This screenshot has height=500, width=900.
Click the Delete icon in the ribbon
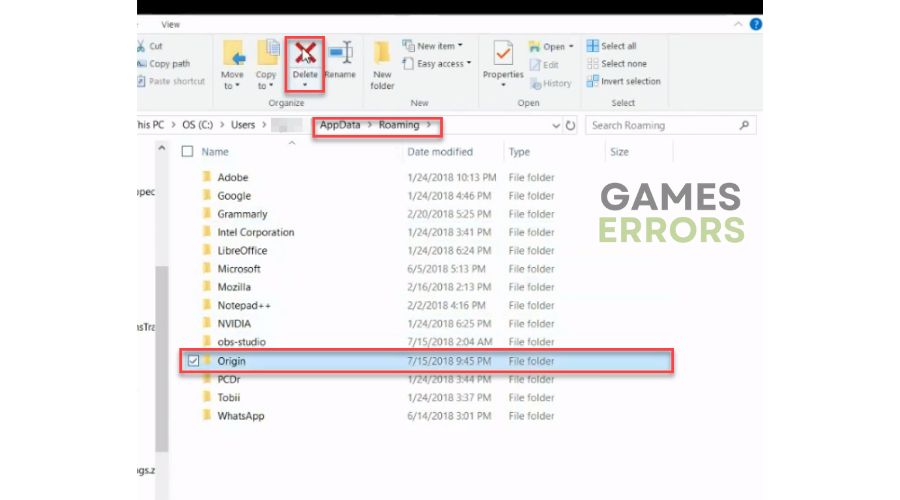[x=305, y=54]
